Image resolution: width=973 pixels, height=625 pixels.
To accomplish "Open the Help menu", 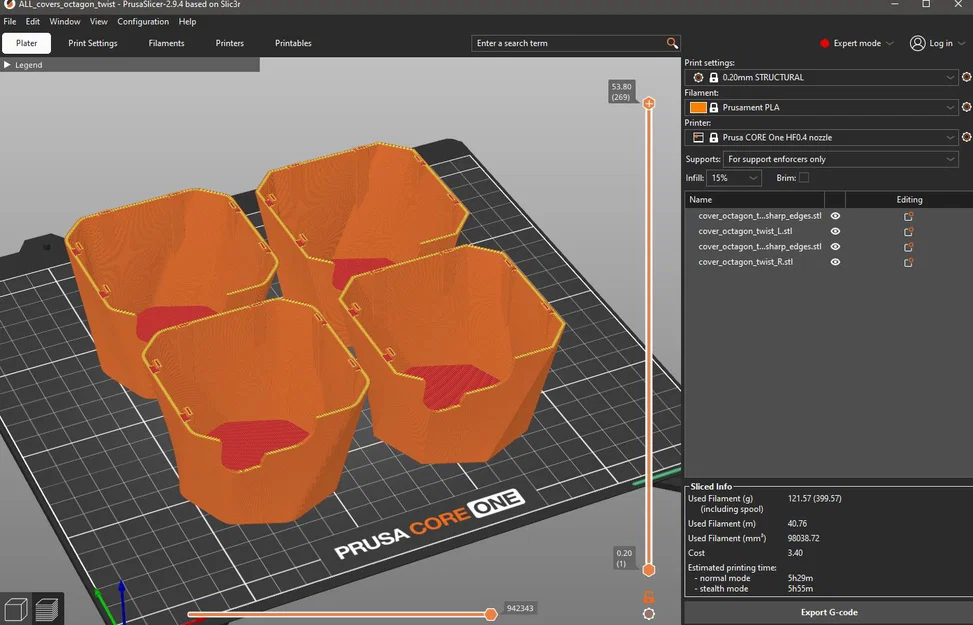I will (187, 22).
